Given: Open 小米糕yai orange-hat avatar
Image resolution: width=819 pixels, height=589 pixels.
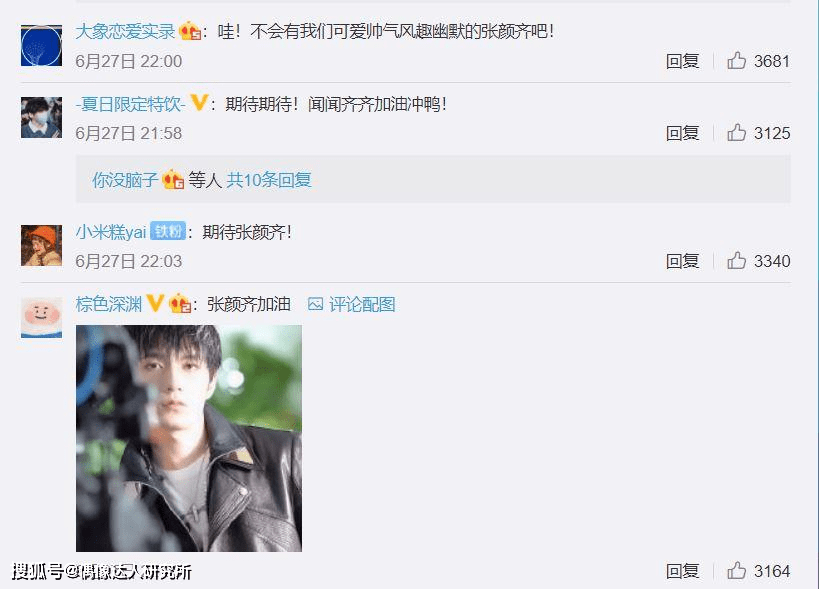Looking at the screenshot, I should coord(41,245).
